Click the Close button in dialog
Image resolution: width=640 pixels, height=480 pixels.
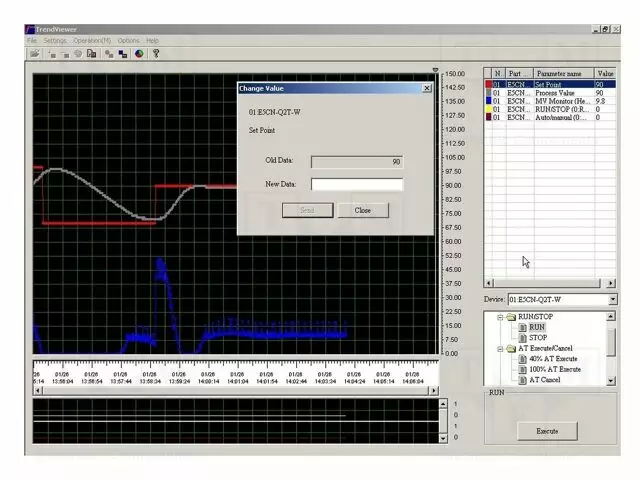click(x=362, y=210)
